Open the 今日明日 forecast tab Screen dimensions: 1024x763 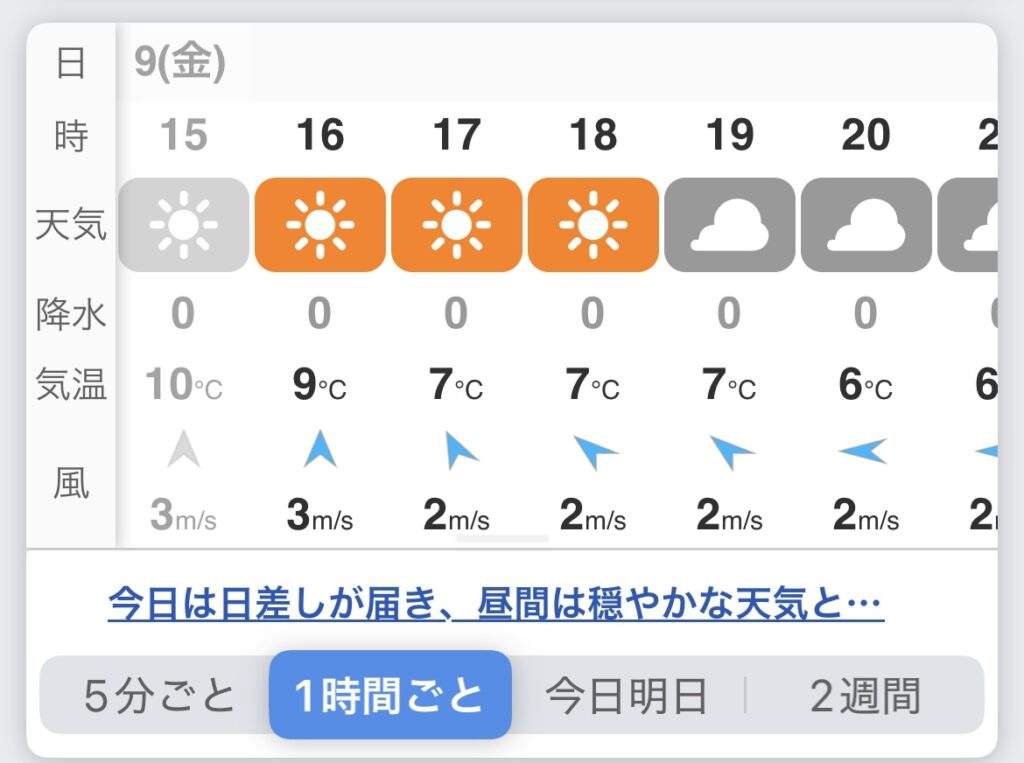tap(626, 696)
